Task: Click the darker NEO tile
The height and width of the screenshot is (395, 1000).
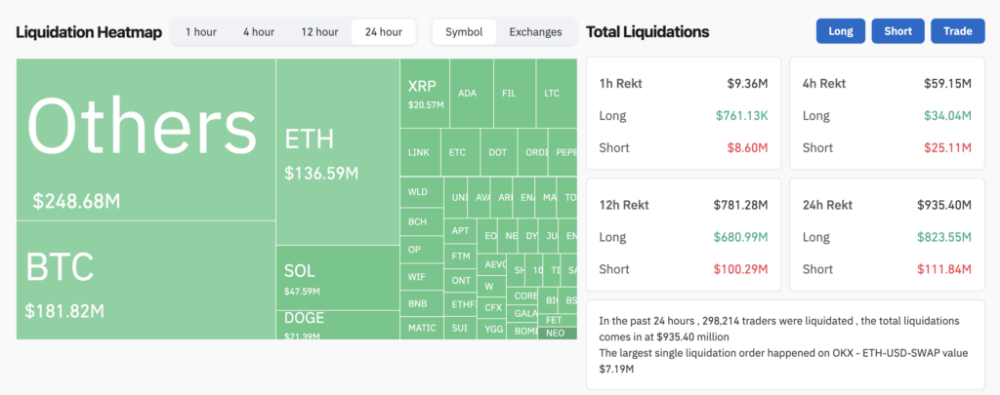Action: 557,333
